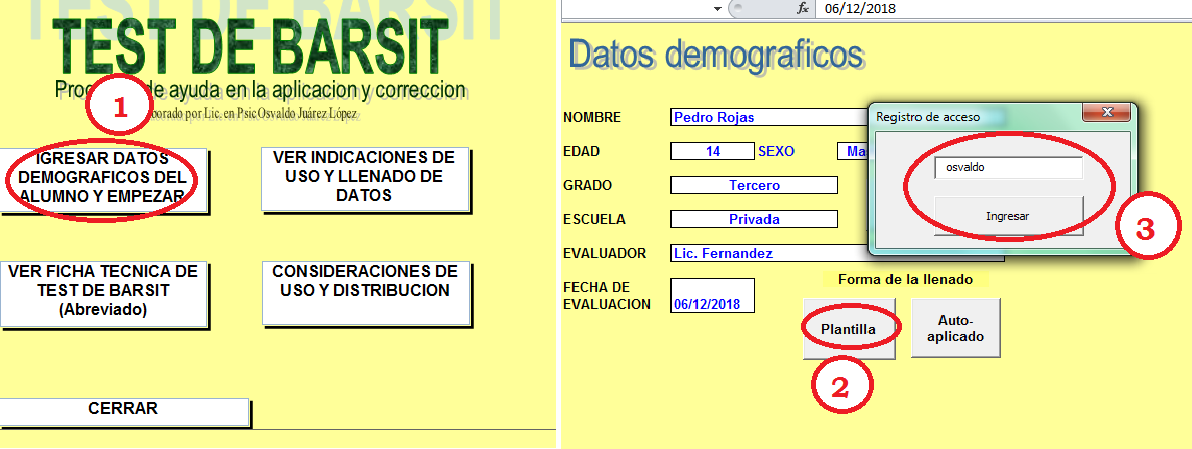Click the CERRAR button

tap(124, 411)
